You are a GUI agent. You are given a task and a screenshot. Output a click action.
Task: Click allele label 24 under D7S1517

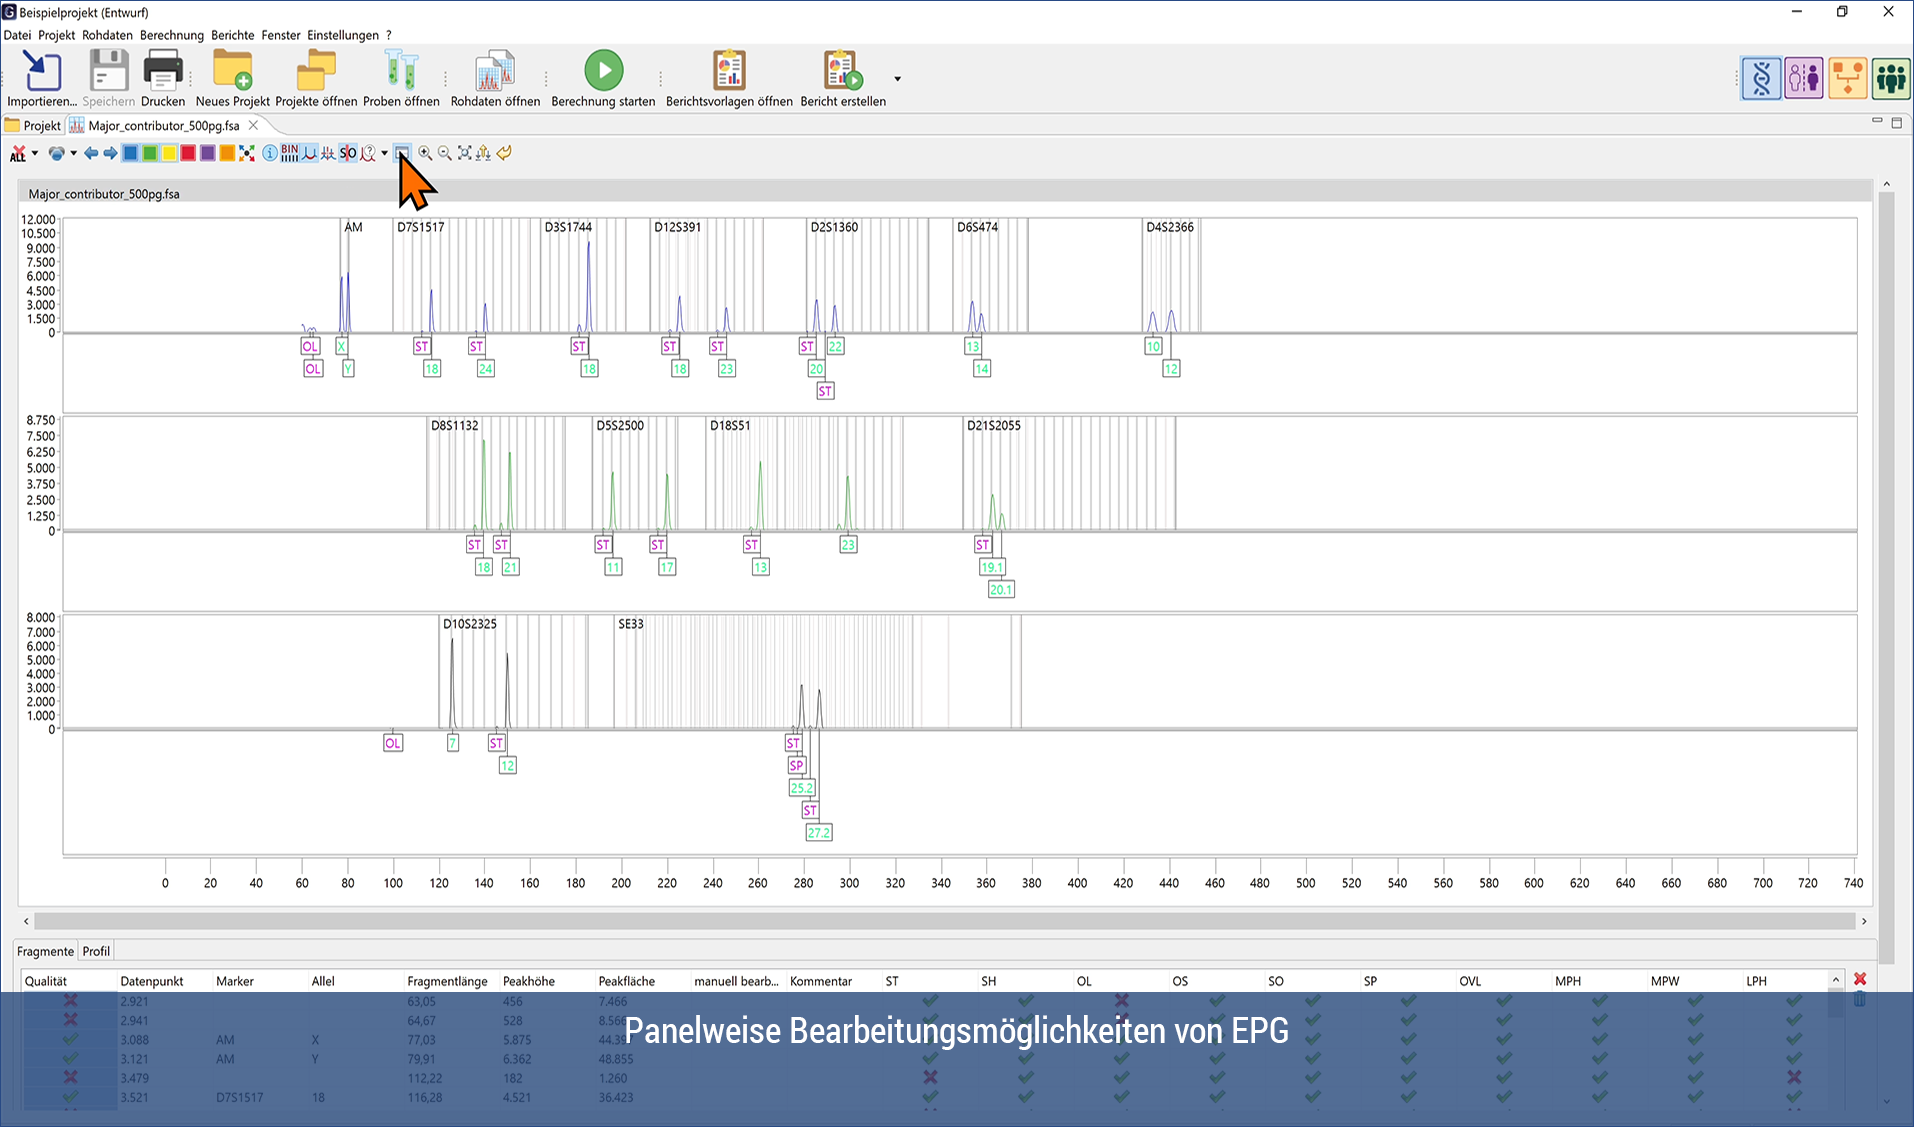(x=485, y=368)
